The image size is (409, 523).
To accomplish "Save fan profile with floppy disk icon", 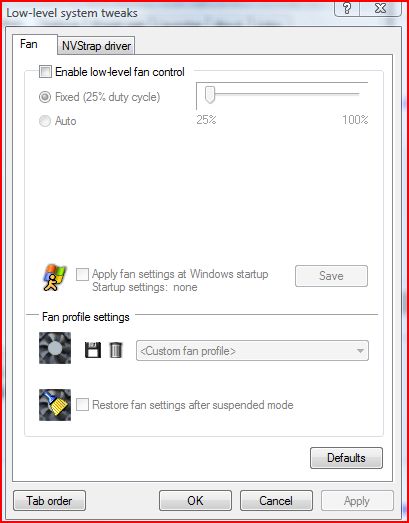I will coord(93,350).
